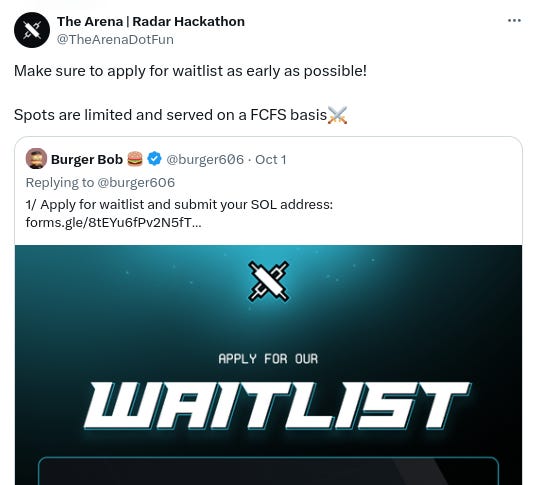Click the crossed swords emoji after FCFS basis
The height and width of the screenshot is (485, 535).
click(x=337, y=115)
